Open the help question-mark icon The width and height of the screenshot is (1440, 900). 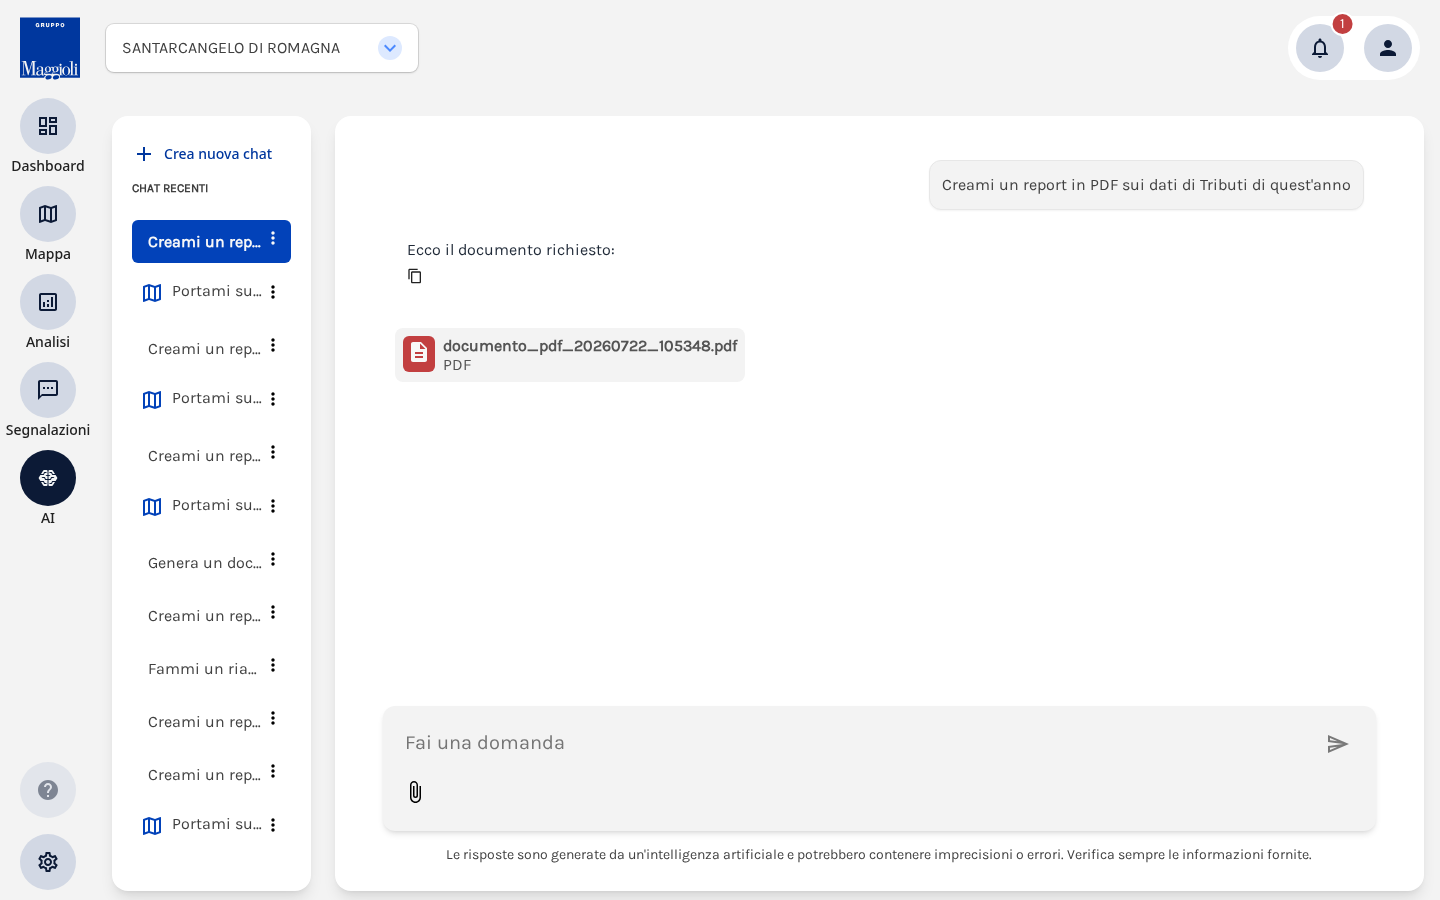pos(48,790)
